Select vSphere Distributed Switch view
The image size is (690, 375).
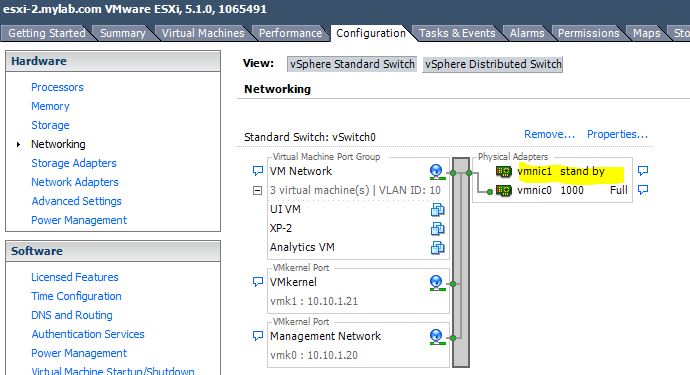pos(493,64)
